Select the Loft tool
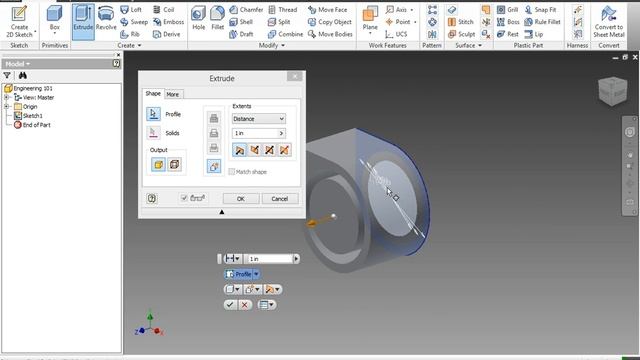 pos(131,9)
